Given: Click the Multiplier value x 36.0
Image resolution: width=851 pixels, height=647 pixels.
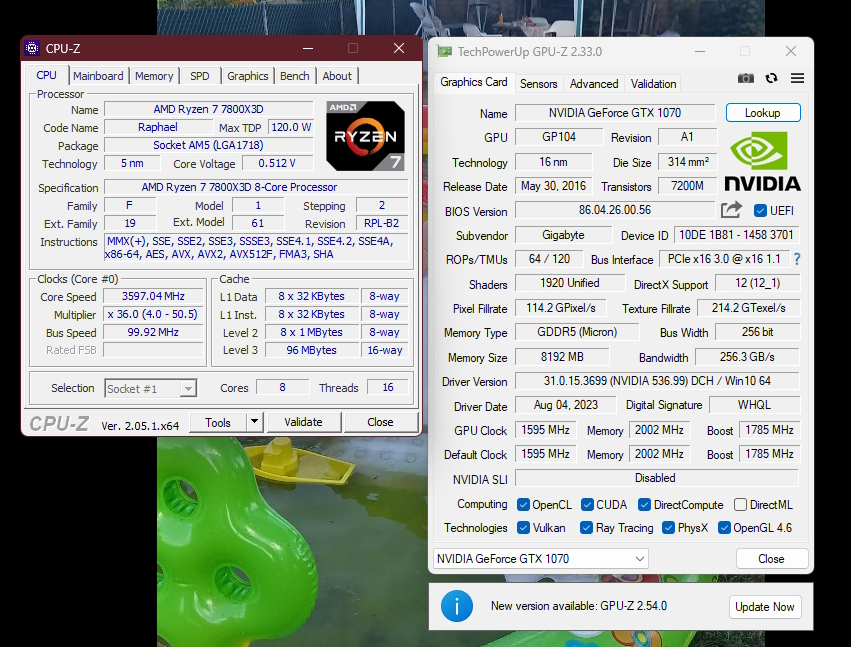Looking at the screenshot, I should pyautogui.click(x=153, y=314).
